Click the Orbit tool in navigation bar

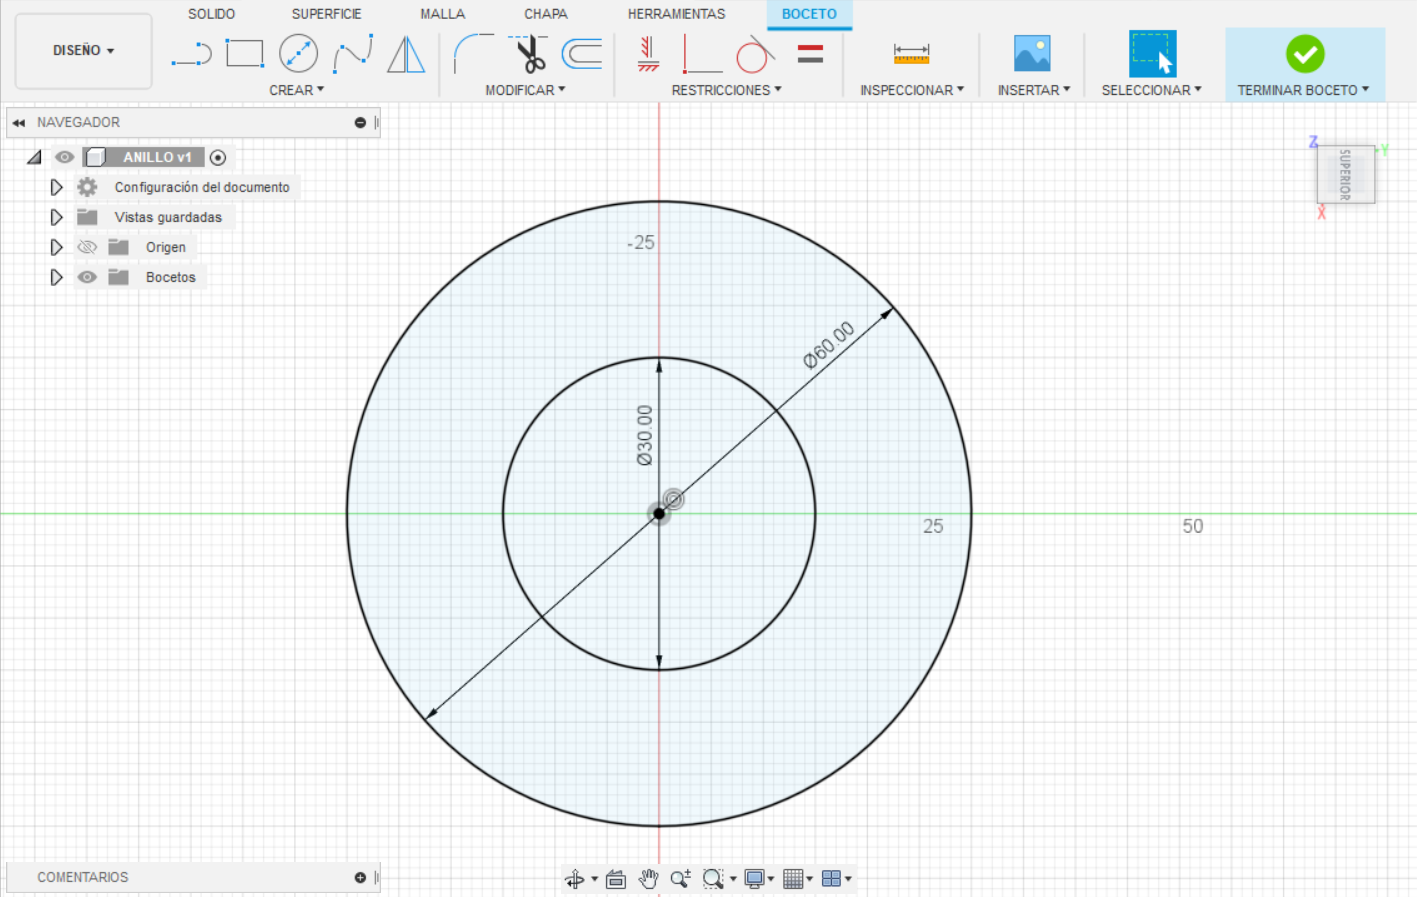point(574,879)
